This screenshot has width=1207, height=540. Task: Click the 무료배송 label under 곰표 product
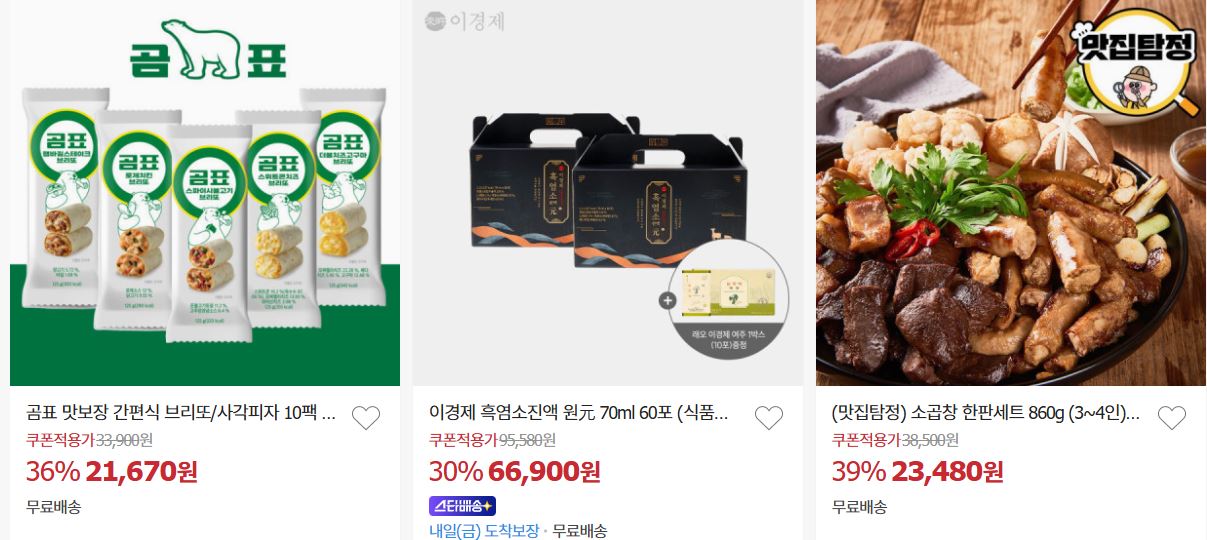(x=54, y=506)
